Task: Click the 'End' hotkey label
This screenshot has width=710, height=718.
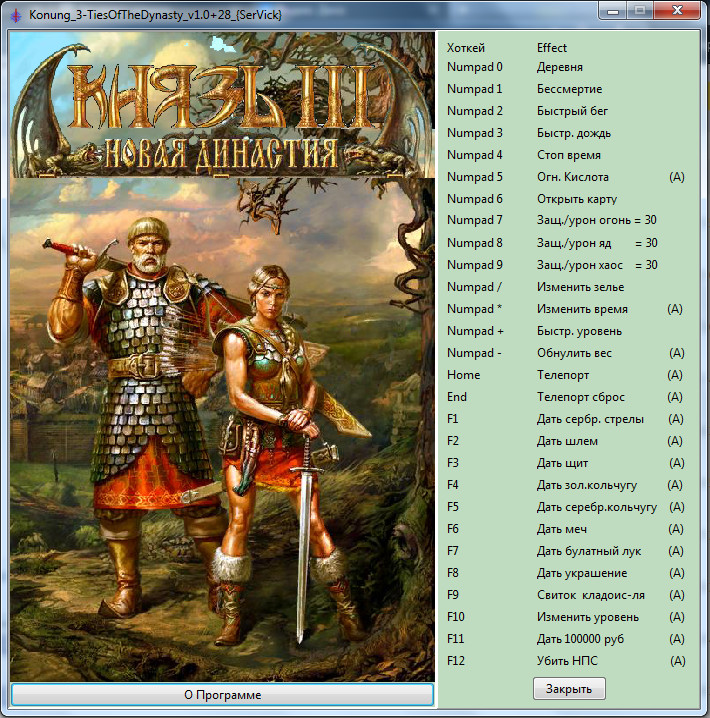Action: click(x=457, y=397)
